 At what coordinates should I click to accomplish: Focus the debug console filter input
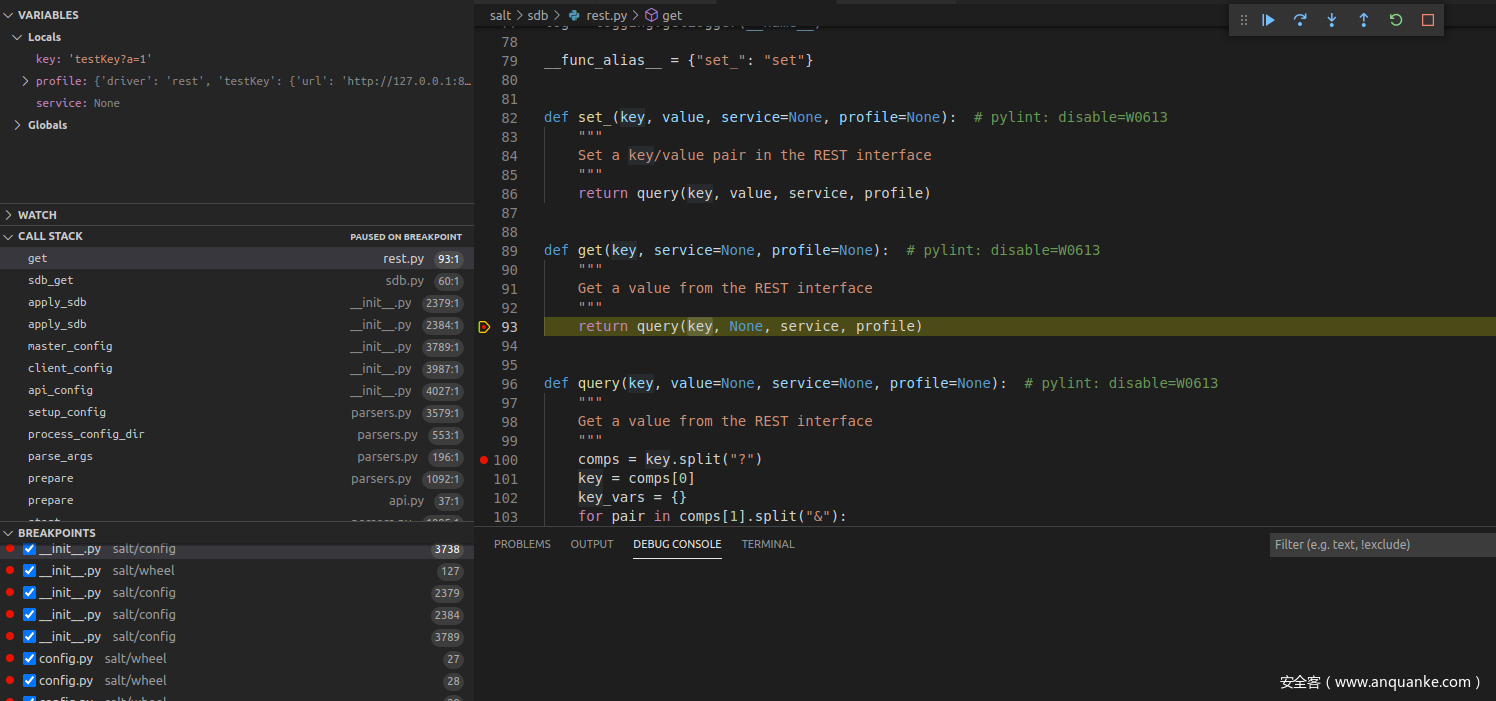[1380, 545]
